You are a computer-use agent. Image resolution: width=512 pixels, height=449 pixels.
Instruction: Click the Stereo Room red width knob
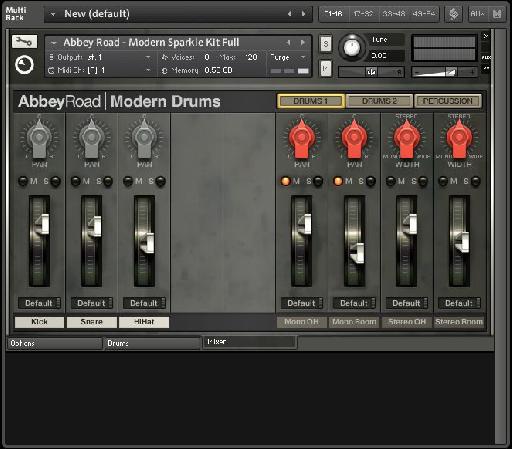click(459, 137)
